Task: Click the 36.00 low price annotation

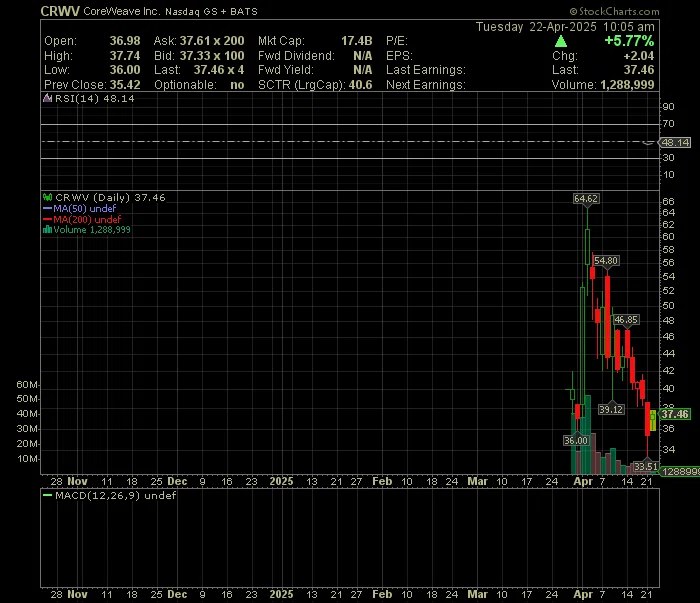Action: [x=576, y=441]
